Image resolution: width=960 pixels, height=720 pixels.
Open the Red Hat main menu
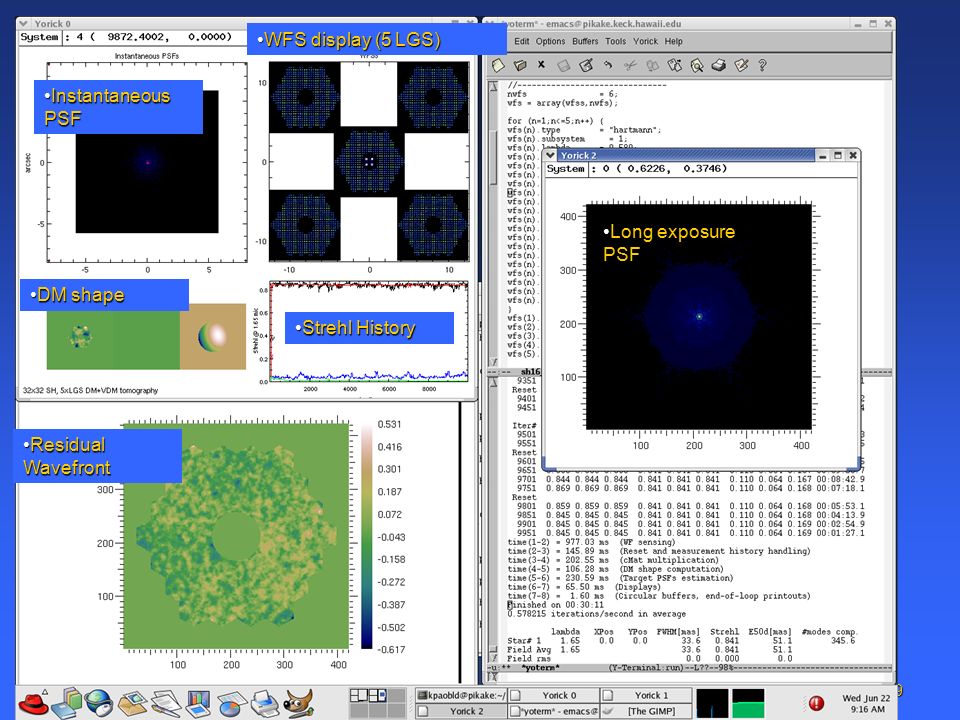(x=34, y=702)
